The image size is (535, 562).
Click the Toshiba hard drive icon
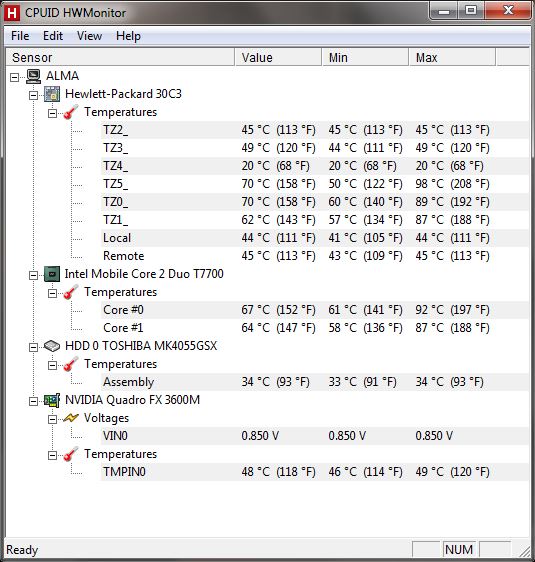coord(52,346)
